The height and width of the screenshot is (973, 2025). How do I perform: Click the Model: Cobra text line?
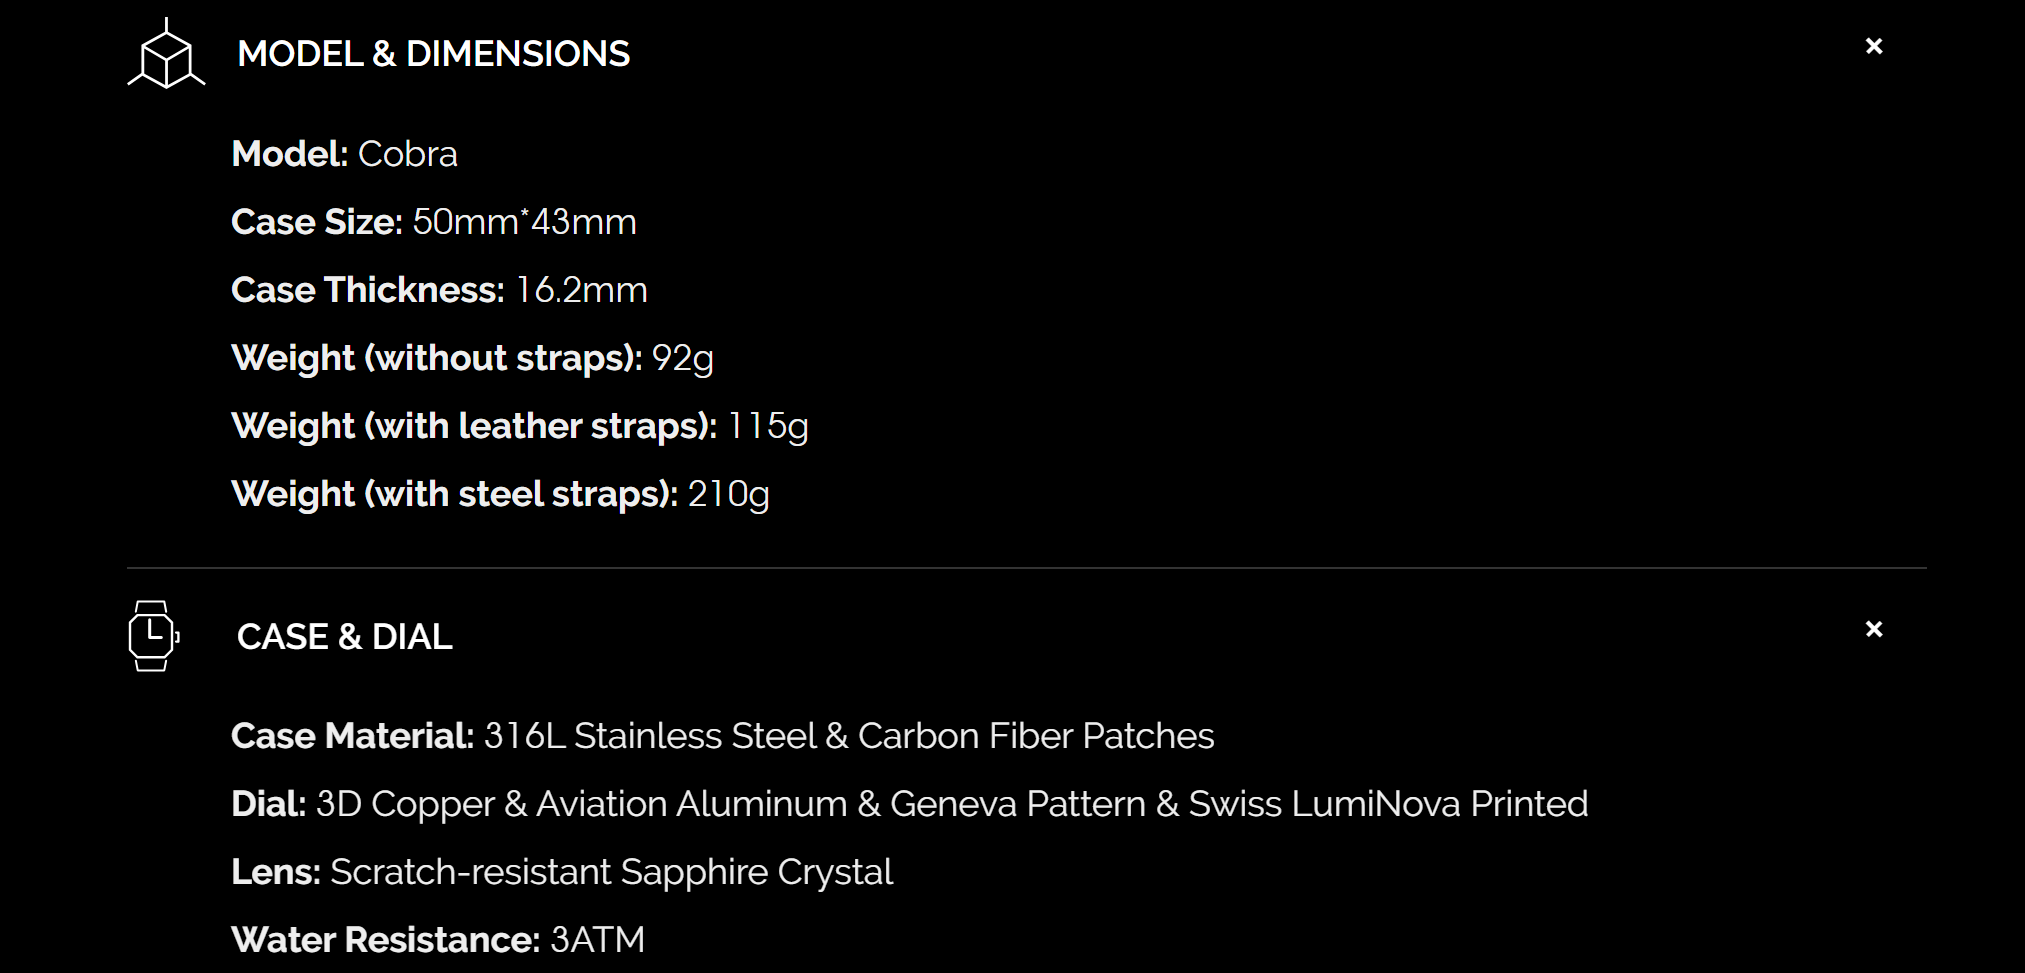point(344,154)
